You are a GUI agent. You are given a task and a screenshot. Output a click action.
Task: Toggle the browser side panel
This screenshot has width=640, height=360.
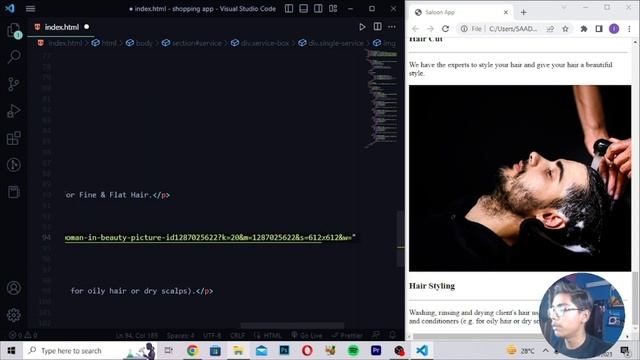(599, 29)
